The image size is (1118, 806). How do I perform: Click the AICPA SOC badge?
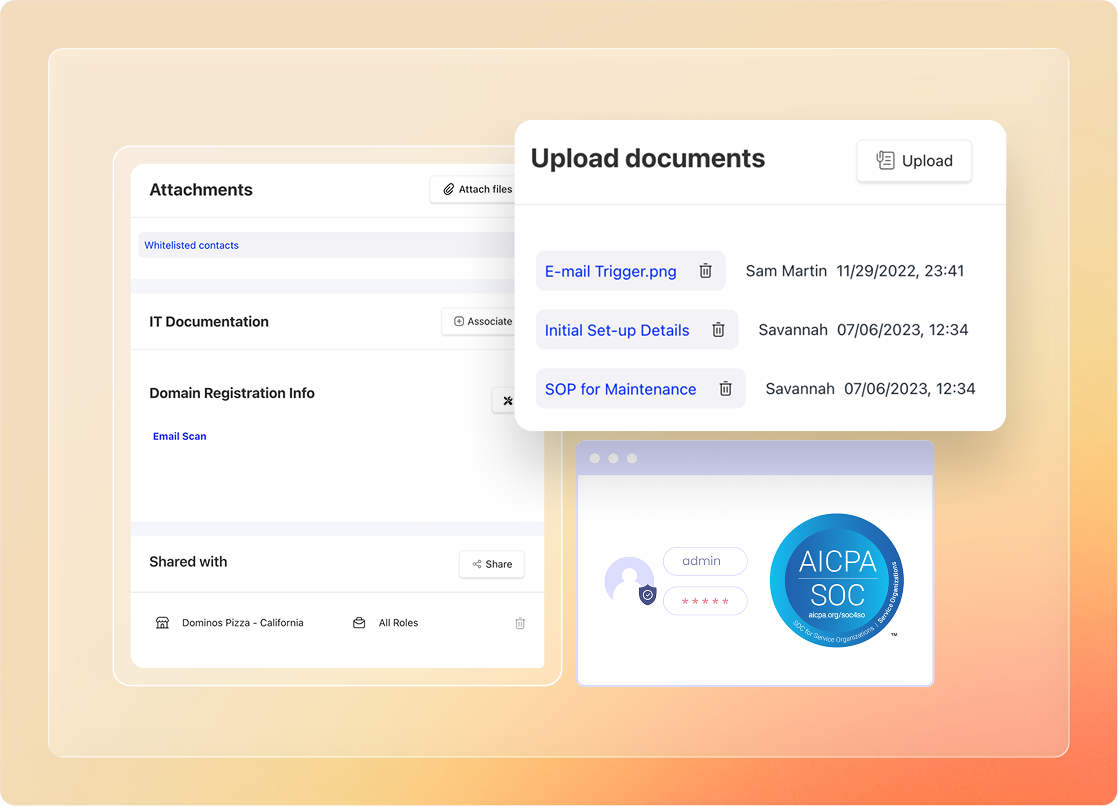click(837, 580)
